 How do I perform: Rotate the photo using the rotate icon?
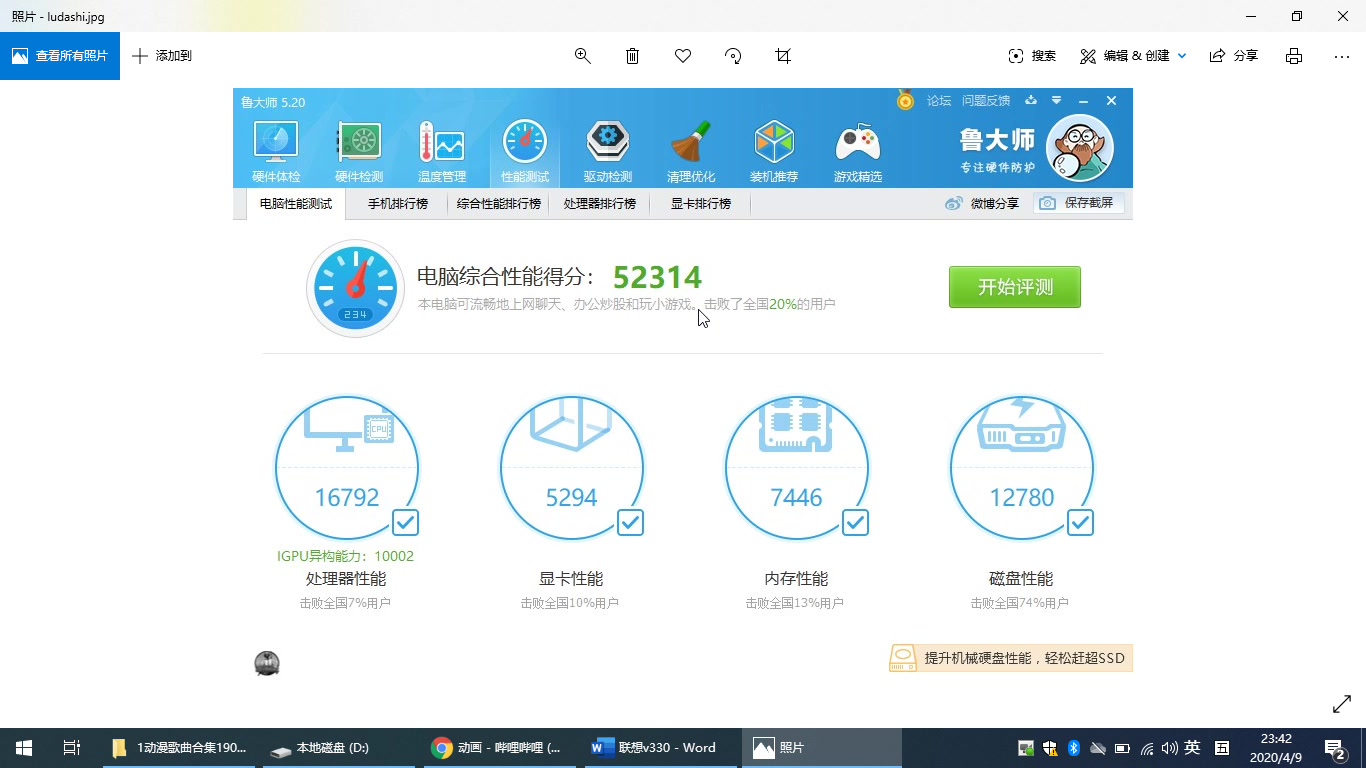pos(733,56)
